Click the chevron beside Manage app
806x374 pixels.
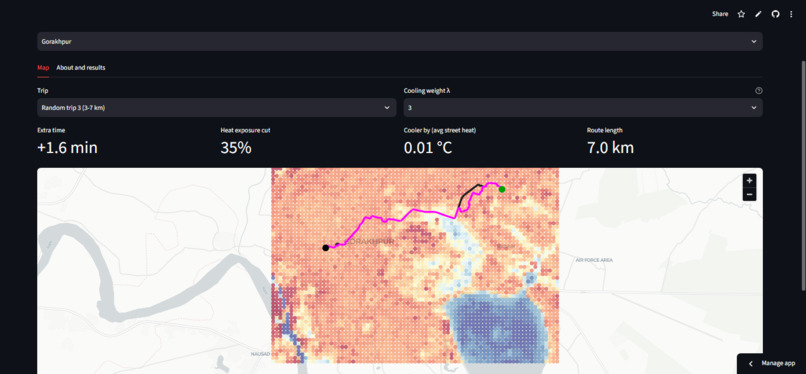tap(750, 364)
